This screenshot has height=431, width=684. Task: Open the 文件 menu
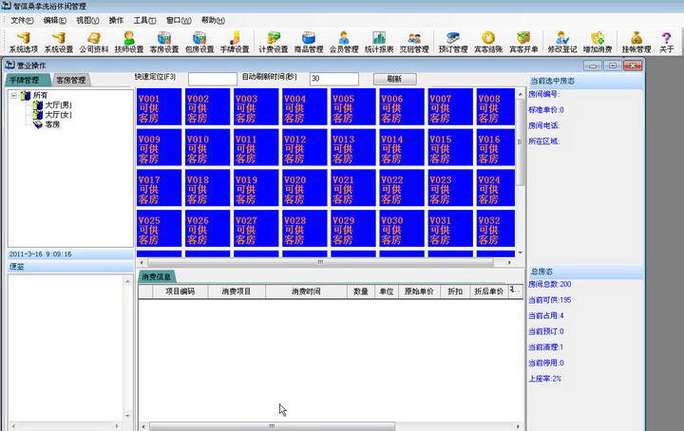pos(21,20)
